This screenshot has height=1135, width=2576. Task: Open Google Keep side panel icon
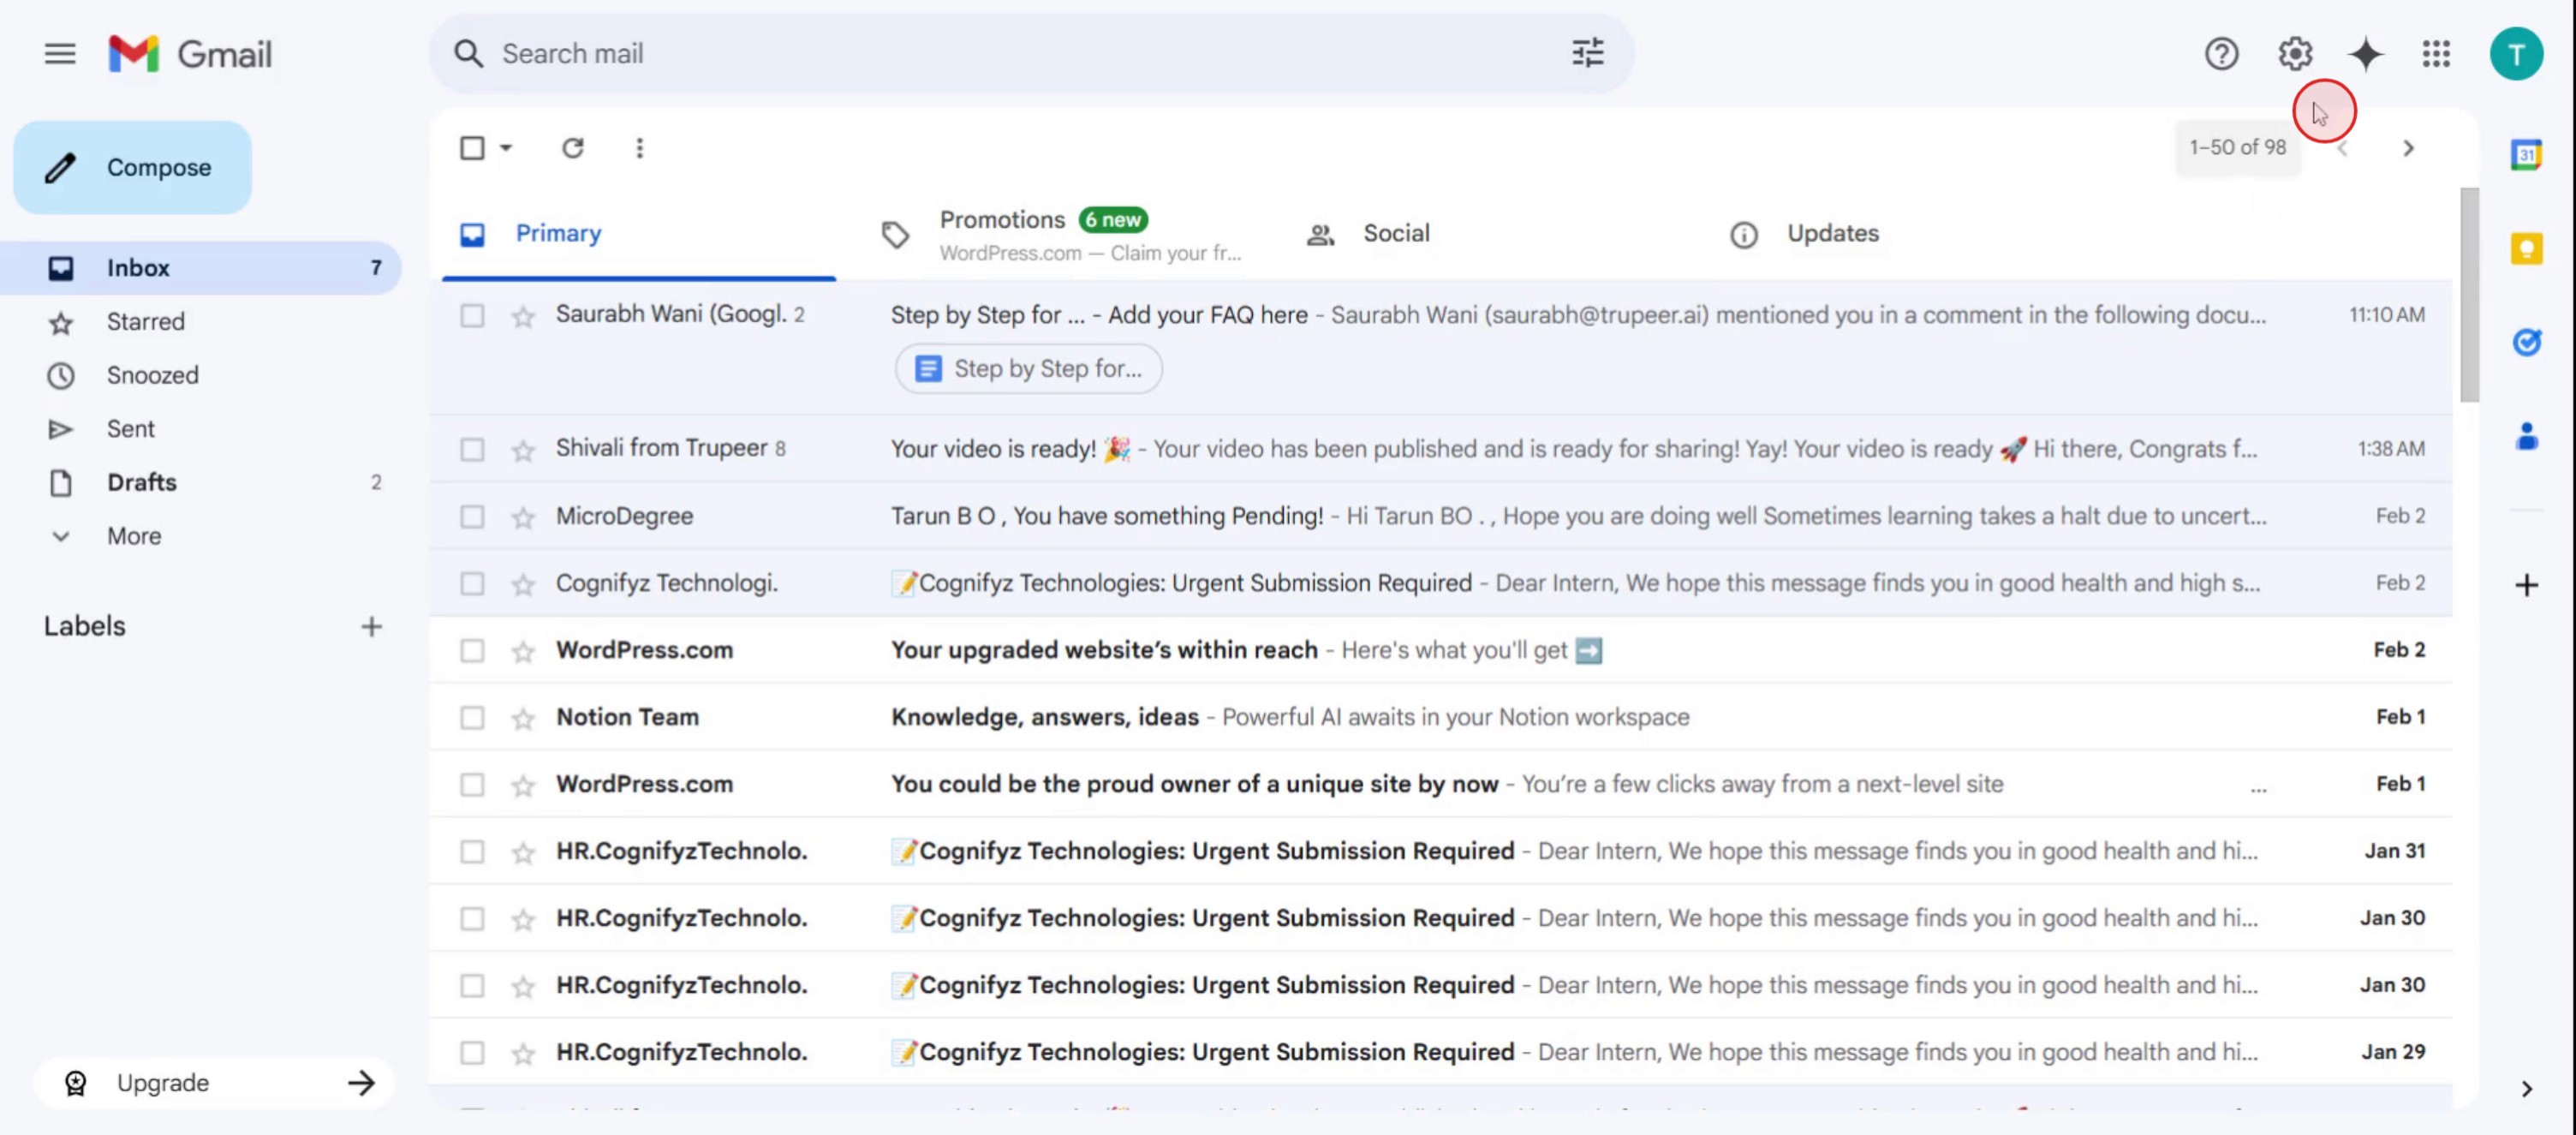coord(2526,249)
